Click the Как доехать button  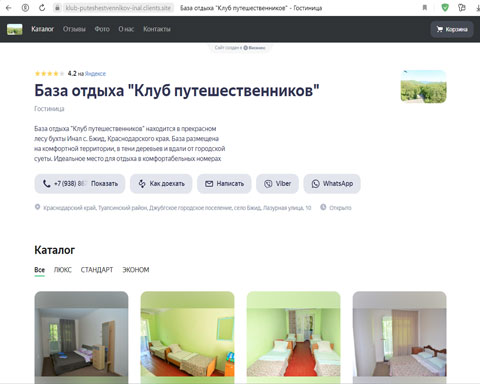(161, 184)
